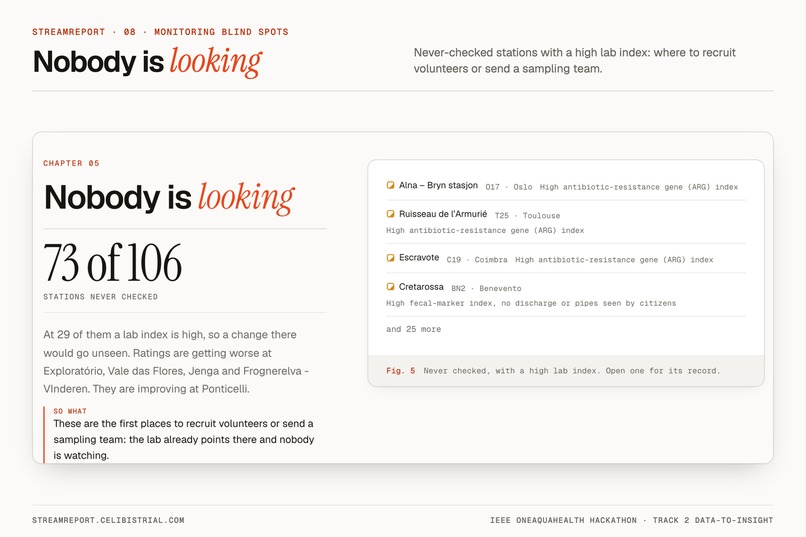The image size is (806, 537).
Task: Click the 'STREAMREPORT · 08 · MONITORING BLIND SPOTS' header
Action: (x=160, y=32)
